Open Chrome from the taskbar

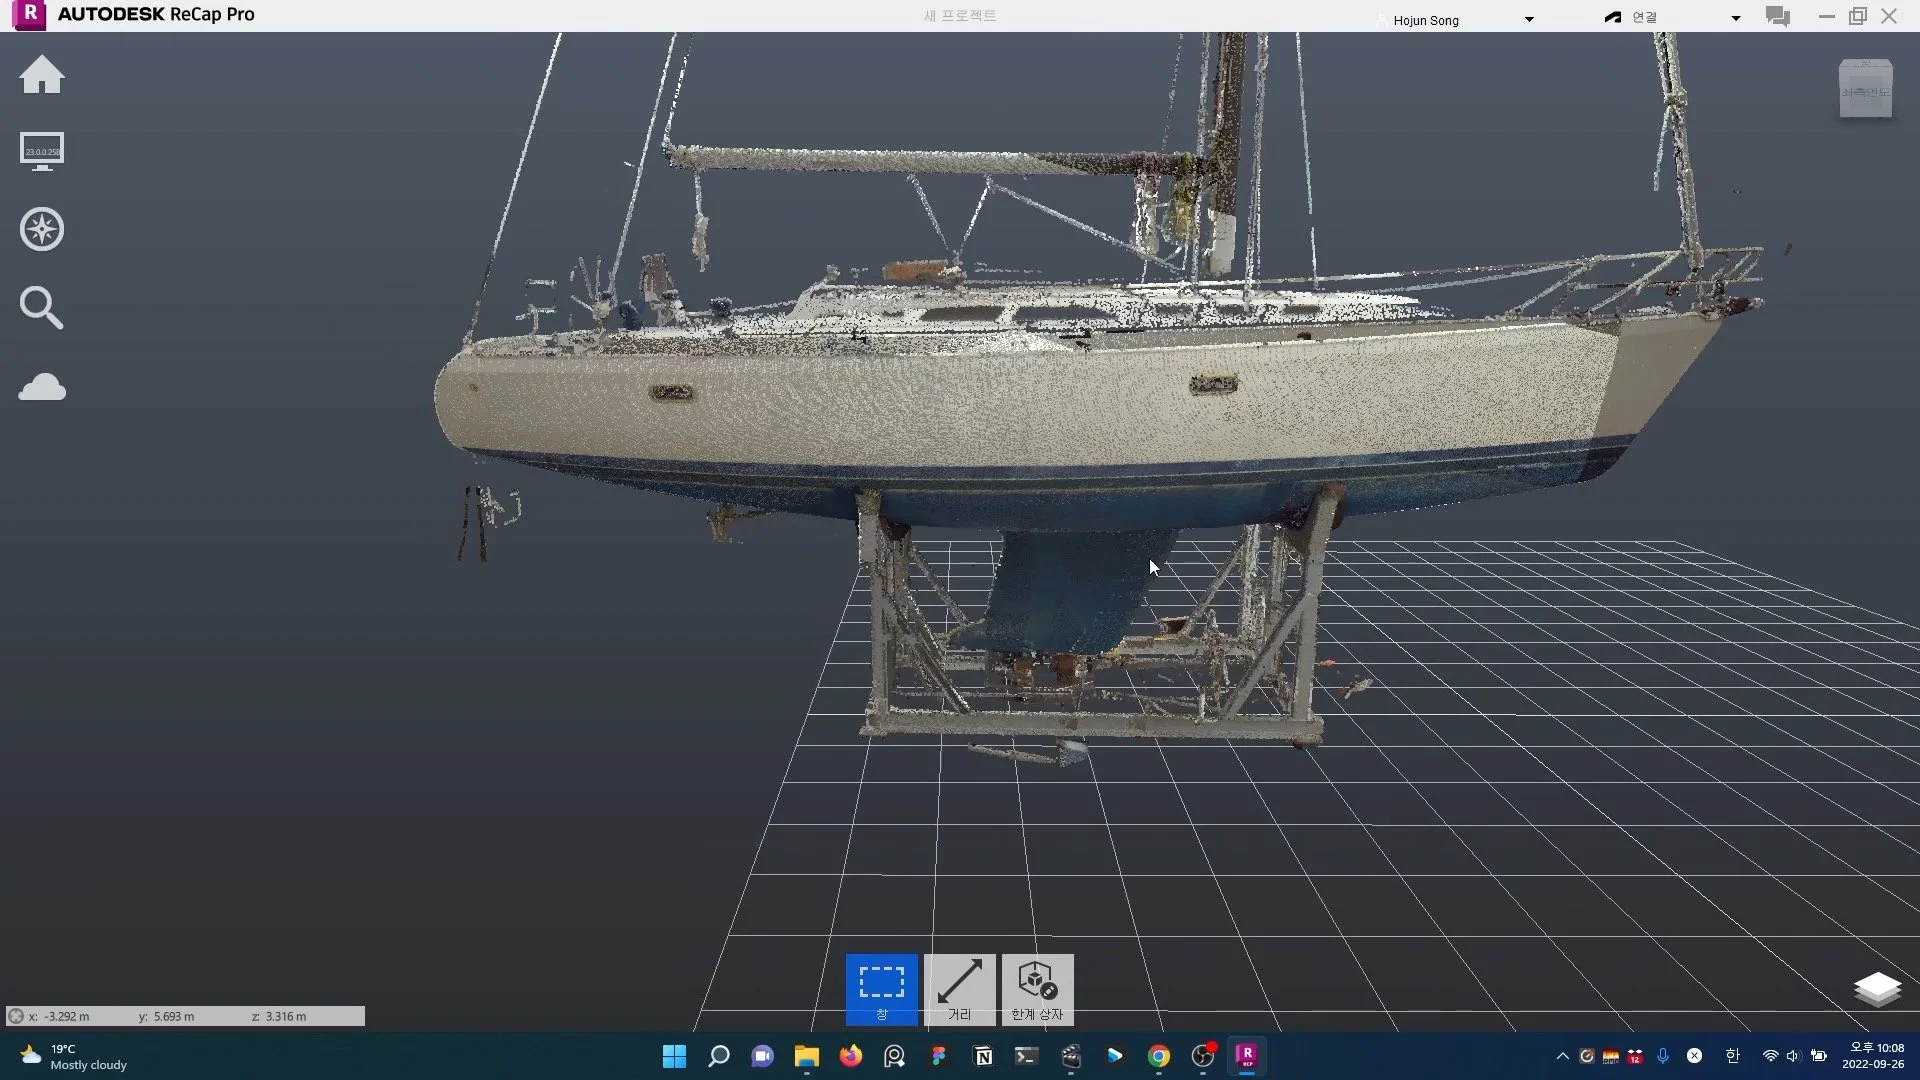tap(1158, 1056)
